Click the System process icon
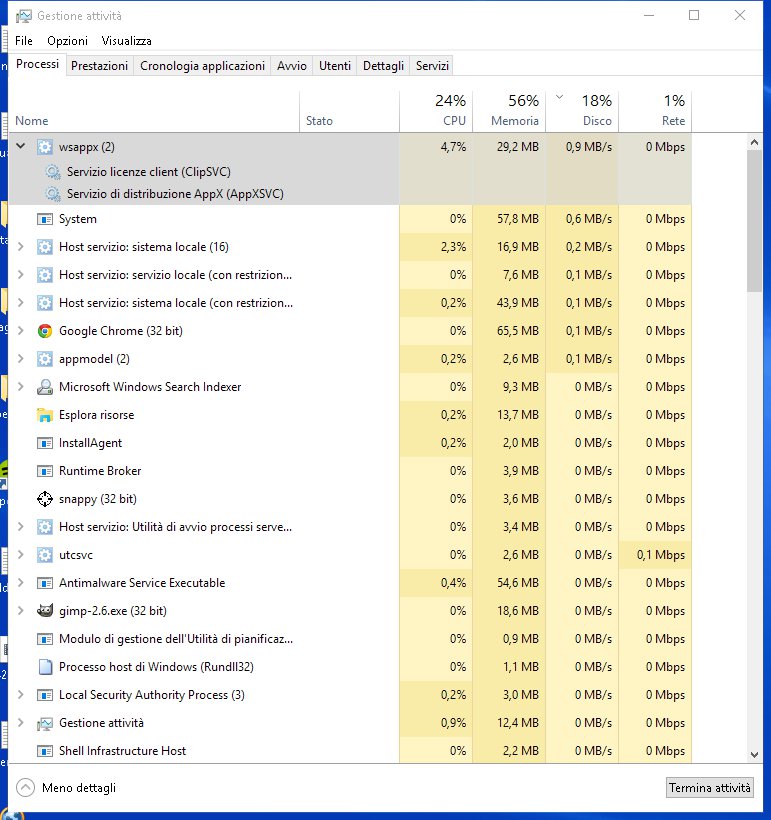Viewport: 771px width, 820px height. click(45, 219)
